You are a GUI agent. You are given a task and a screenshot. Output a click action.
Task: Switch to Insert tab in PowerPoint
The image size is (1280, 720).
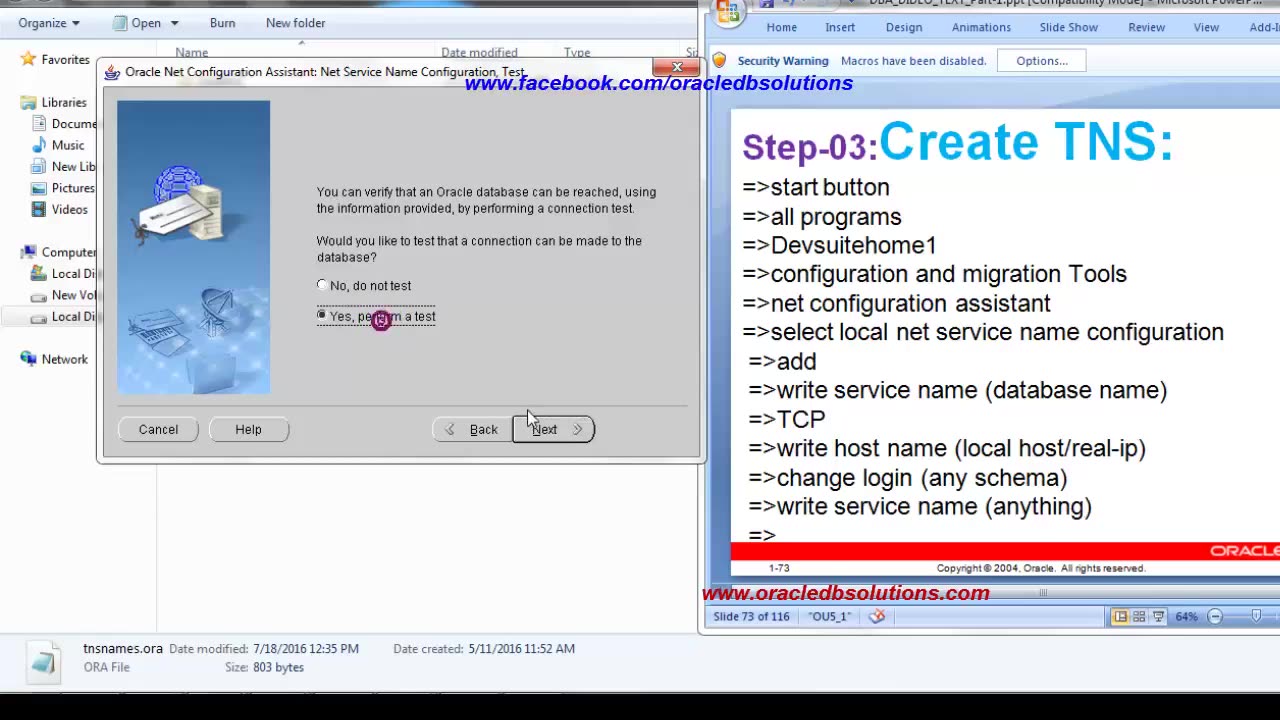(840, 27)
